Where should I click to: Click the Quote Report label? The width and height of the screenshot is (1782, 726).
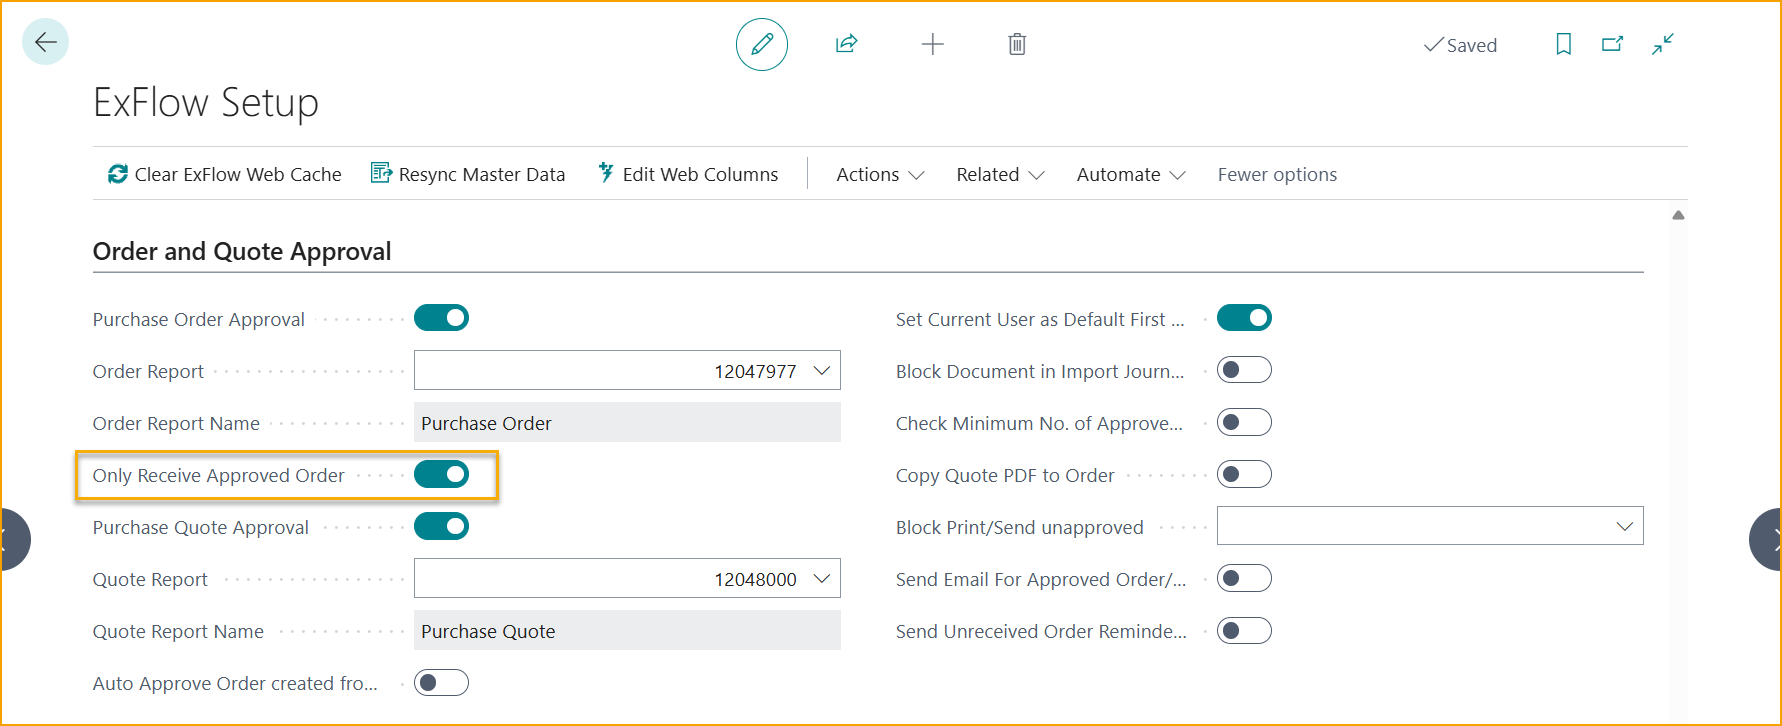pos(150,579)
